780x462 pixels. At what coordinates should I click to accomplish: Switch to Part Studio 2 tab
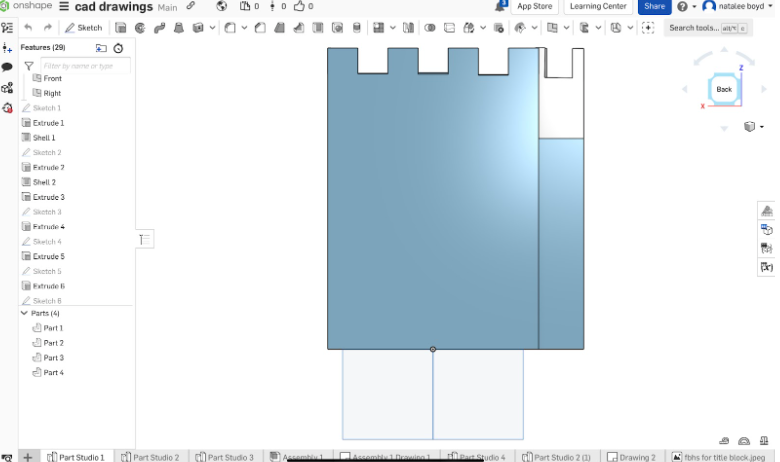(151, 457)
